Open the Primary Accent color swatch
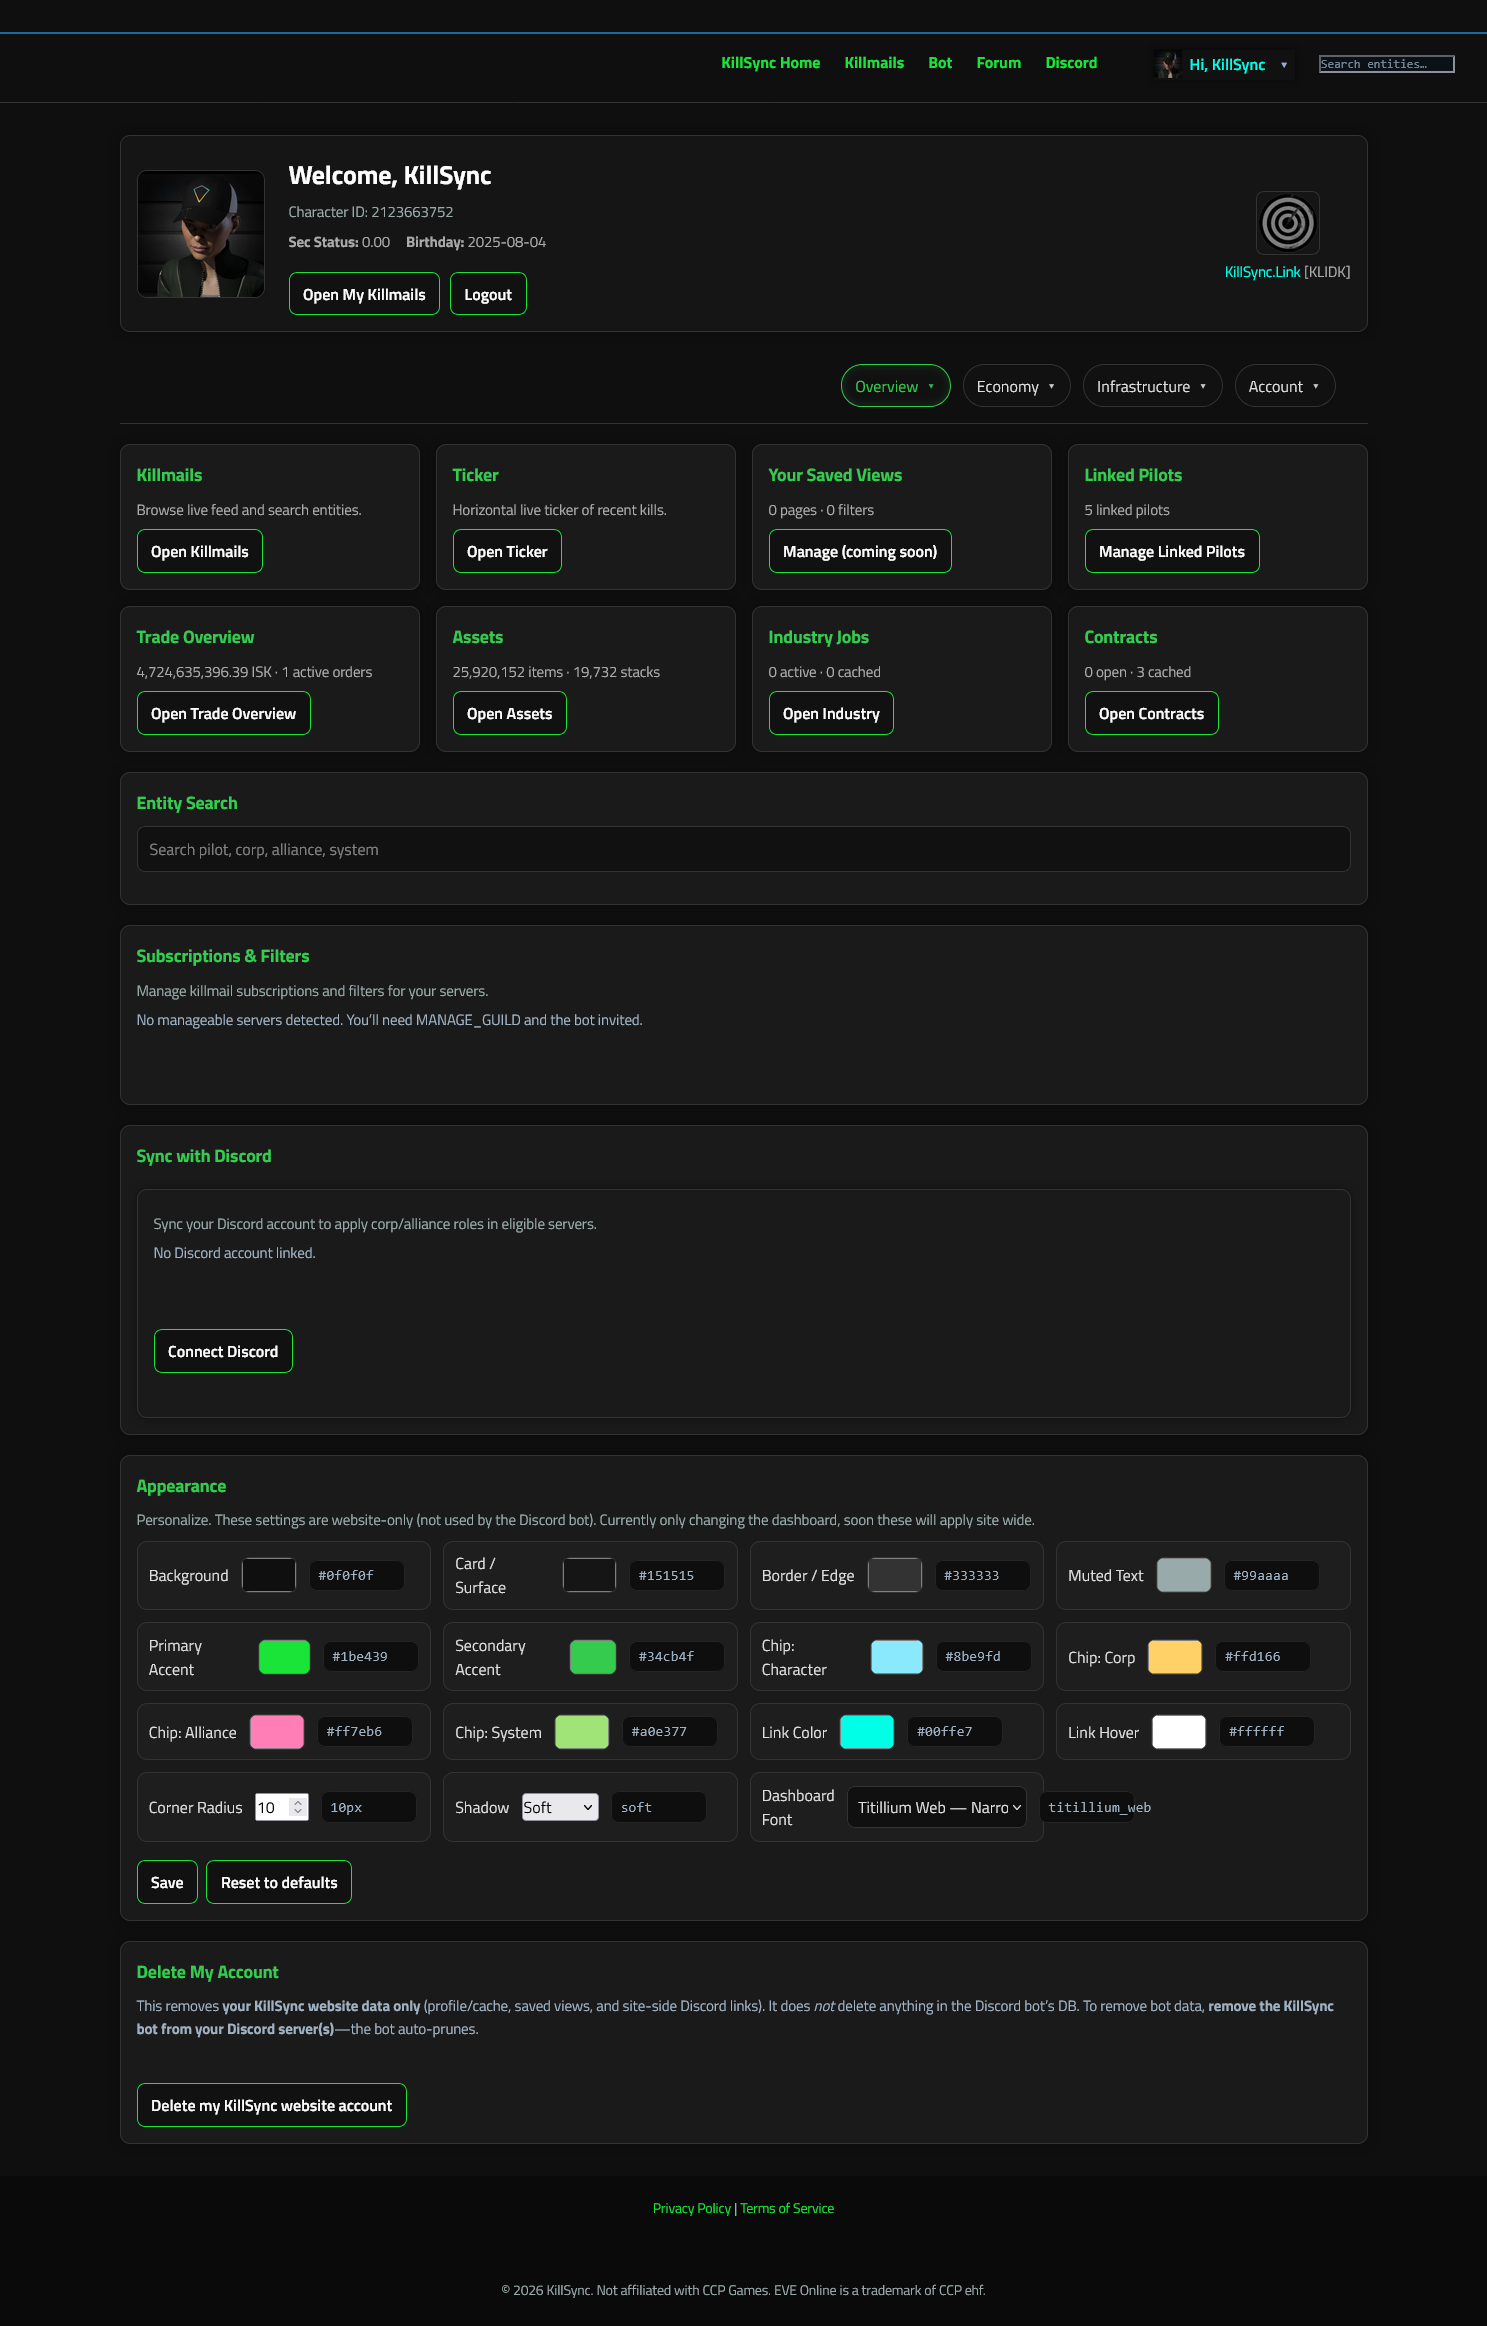Viewport: 1487px width, 2326px height. (x=284, y=1657)
